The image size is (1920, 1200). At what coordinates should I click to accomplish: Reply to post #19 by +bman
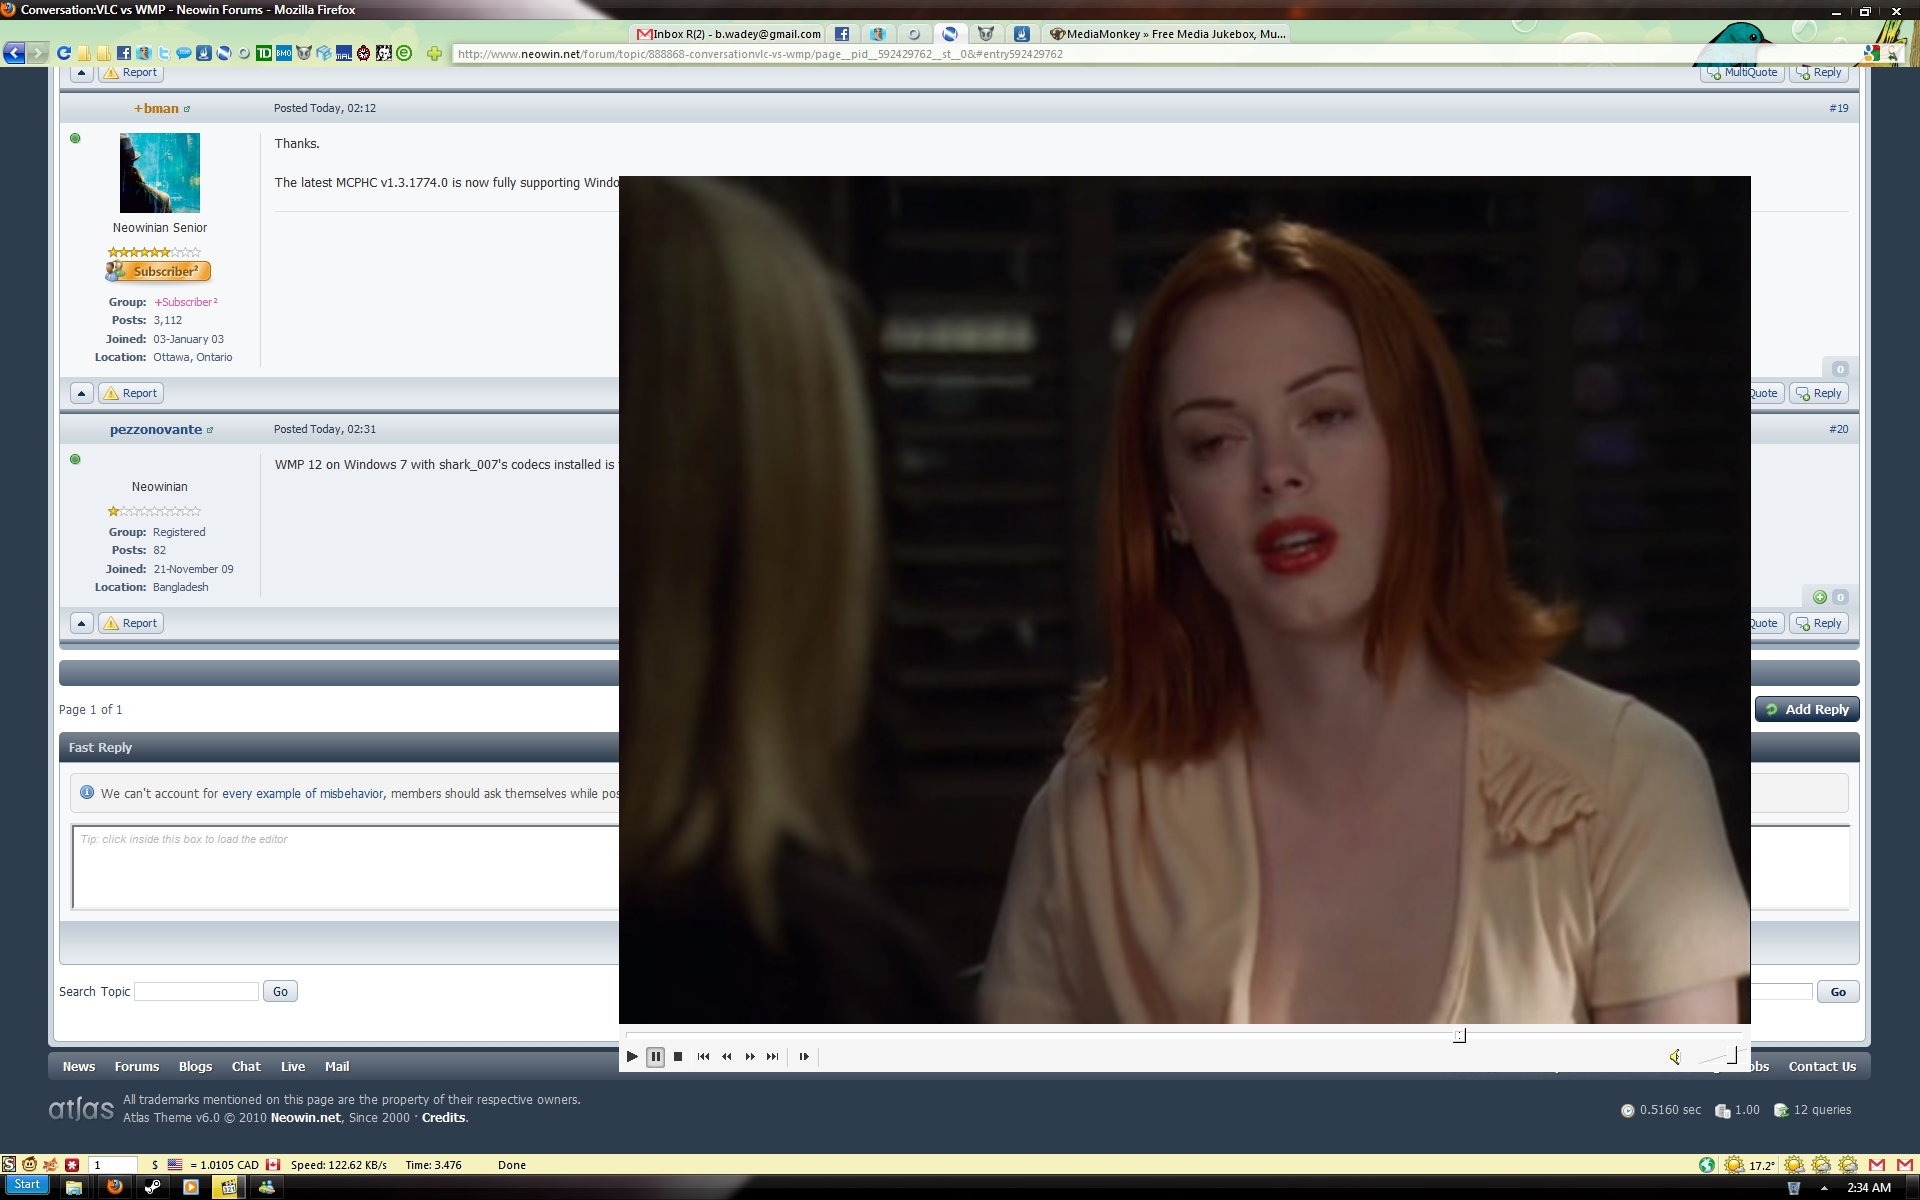click(x=1818, y=393)
